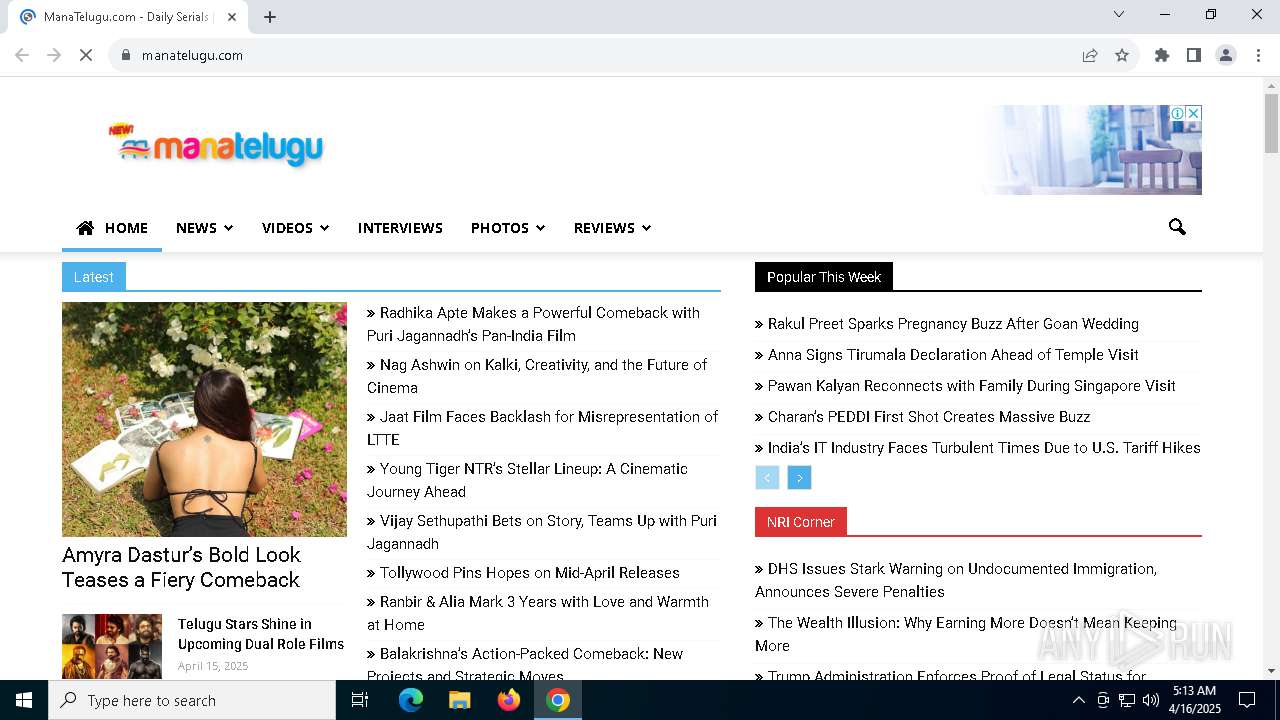Screen dimensions: 1280x720
Task: Open the share page icon
Action: [x=1090, y=55]
